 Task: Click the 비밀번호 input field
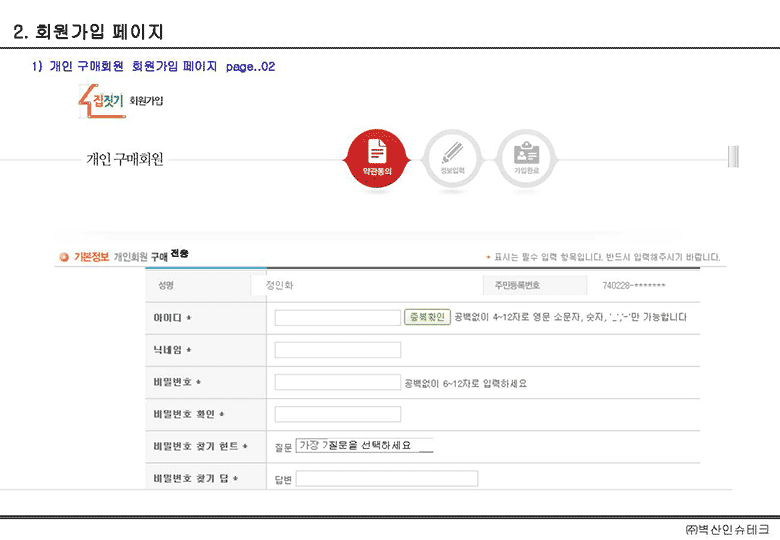[x=337, y=382]
